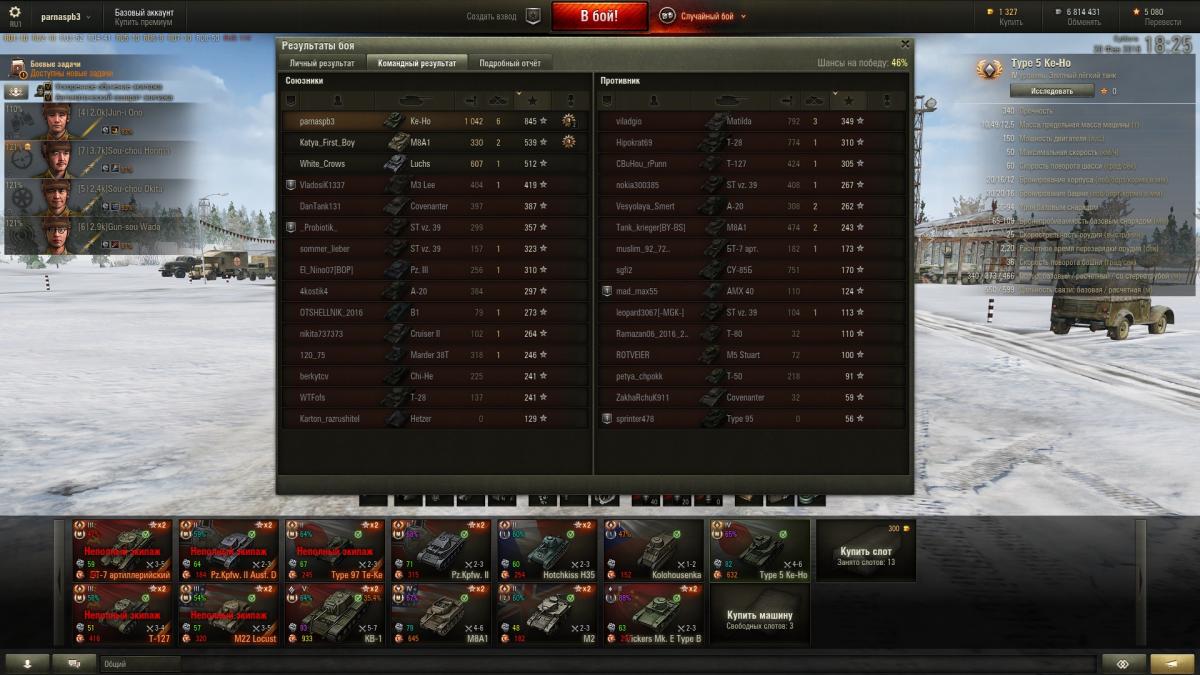
Task: Click Купить gold link
Action: [1011, 22]
